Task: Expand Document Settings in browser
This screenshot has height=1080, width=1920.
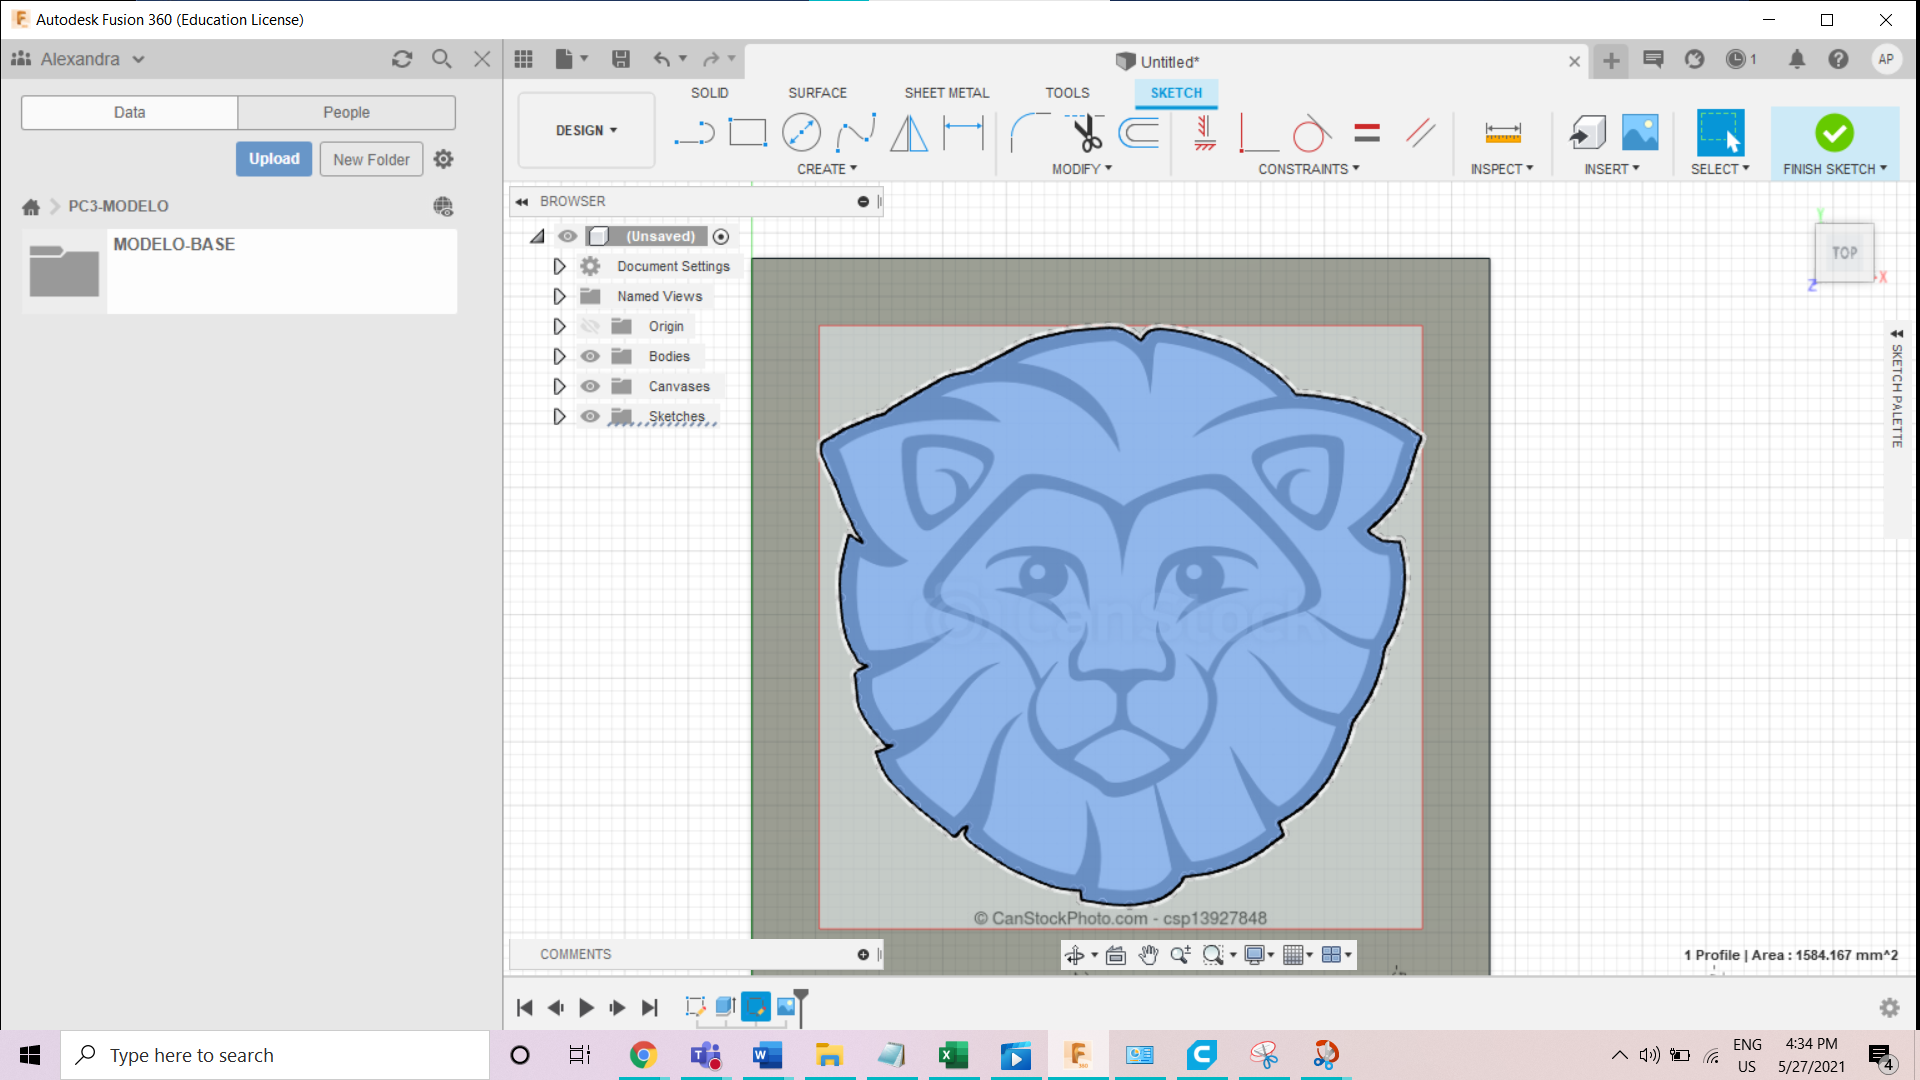Action: [x=559, y=266]
